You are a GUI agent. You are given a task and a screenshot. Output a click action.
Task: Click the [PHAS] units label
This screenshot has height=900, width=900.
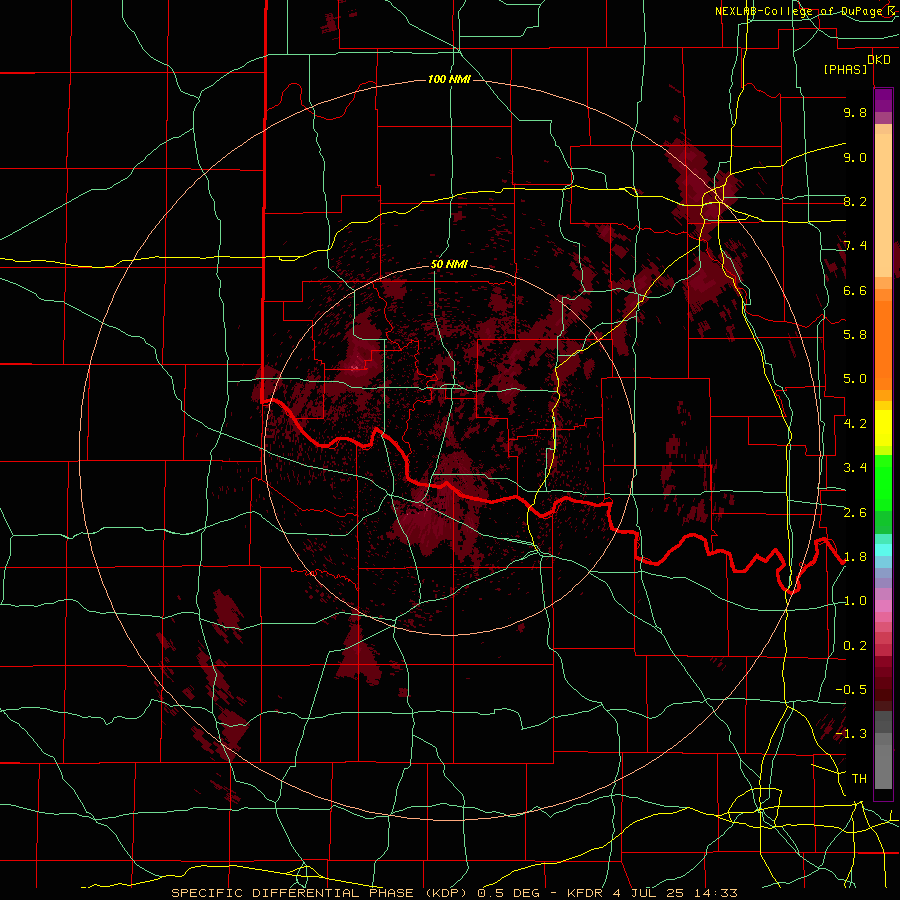click(845, 70)
